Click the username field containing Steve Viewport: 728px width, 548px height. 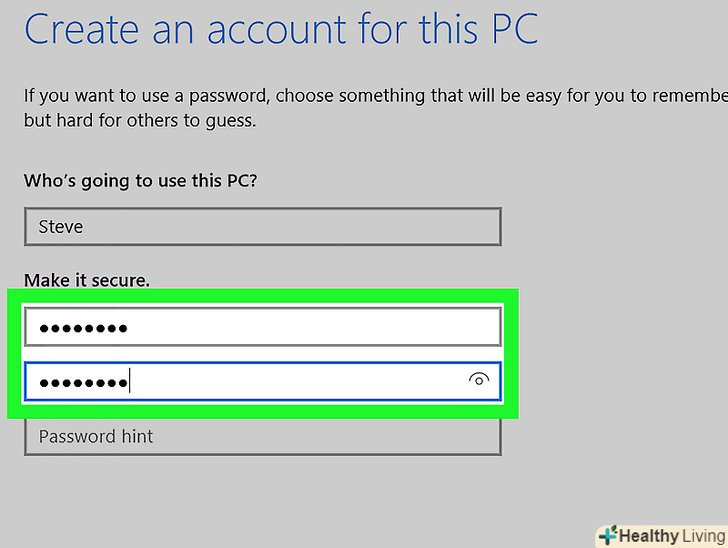point(262,227)
